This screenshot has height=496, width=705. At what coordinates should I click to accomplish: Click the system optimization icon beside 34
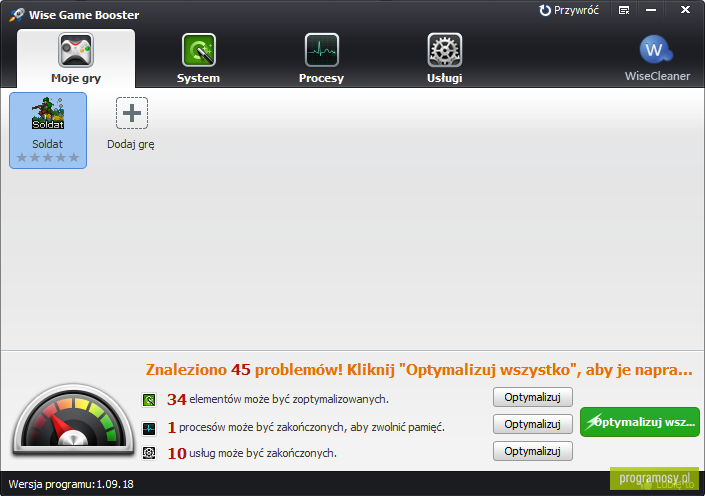click(x=149, y=399)
